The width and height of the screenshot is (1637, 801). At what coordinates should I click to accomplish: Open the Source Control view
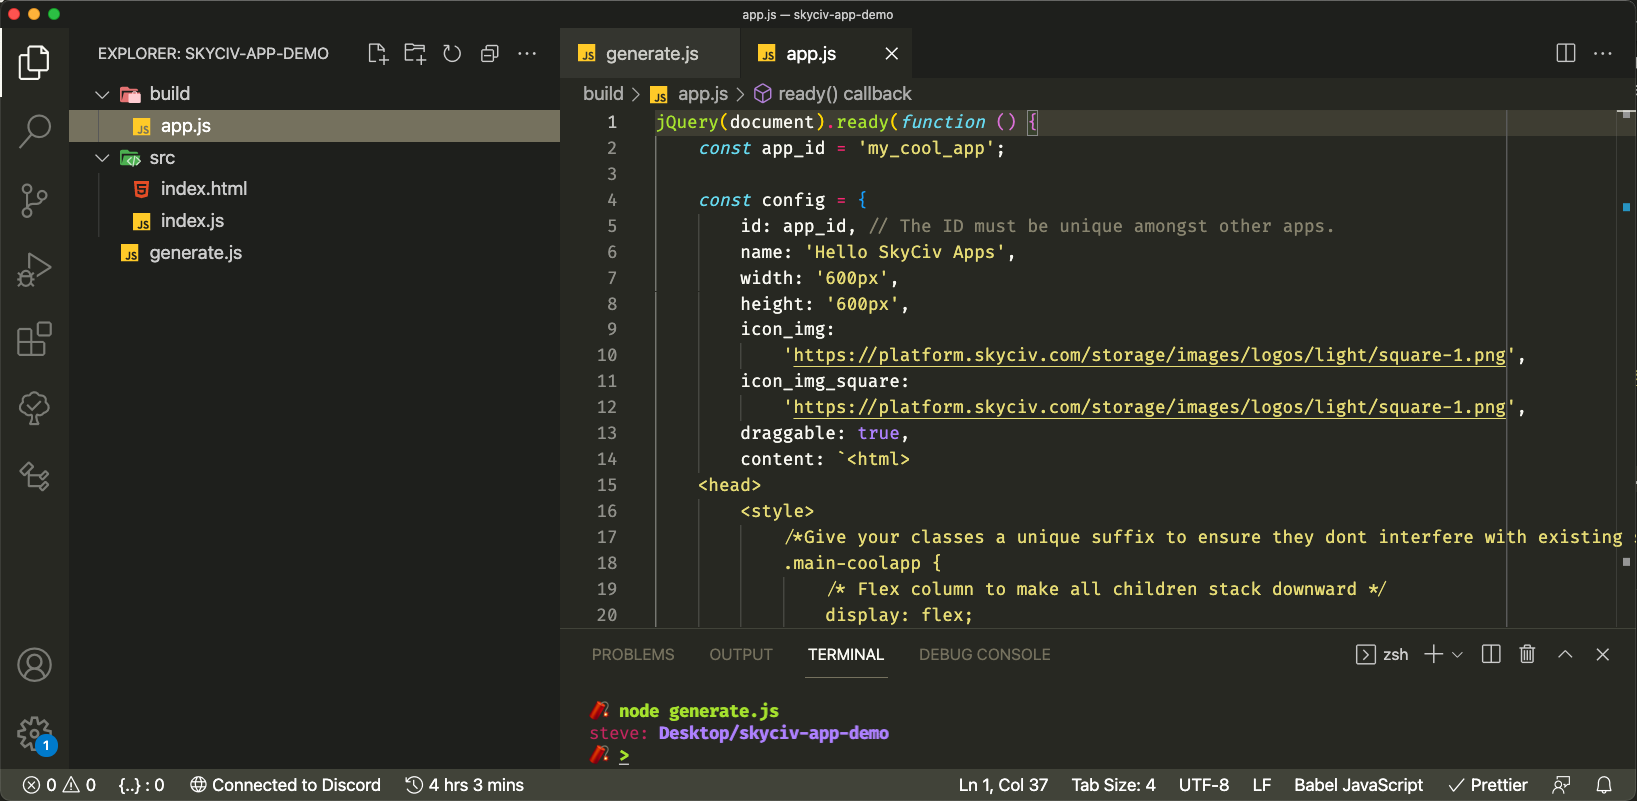(x=34, y=200)
